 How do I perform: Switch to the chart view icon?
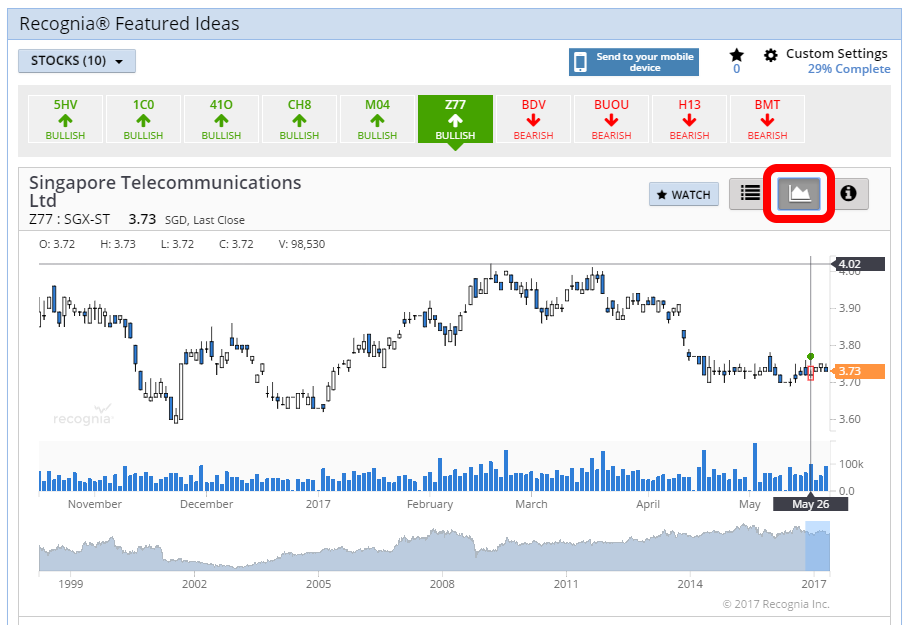click(798, 194)
